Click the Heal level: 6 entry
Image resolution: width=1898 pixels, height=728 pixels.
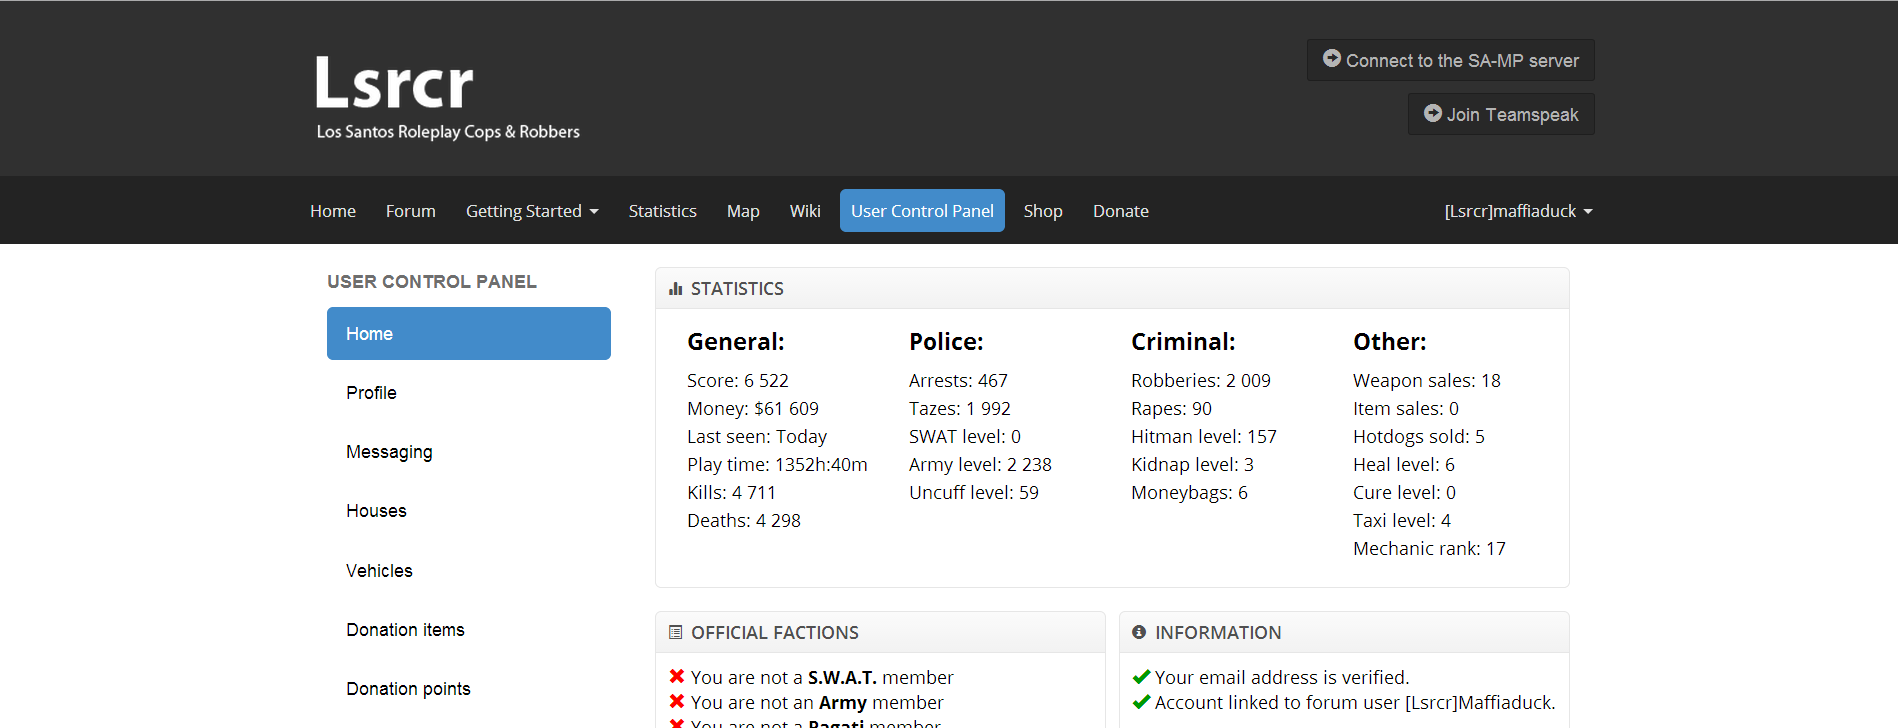point(1404,465)
